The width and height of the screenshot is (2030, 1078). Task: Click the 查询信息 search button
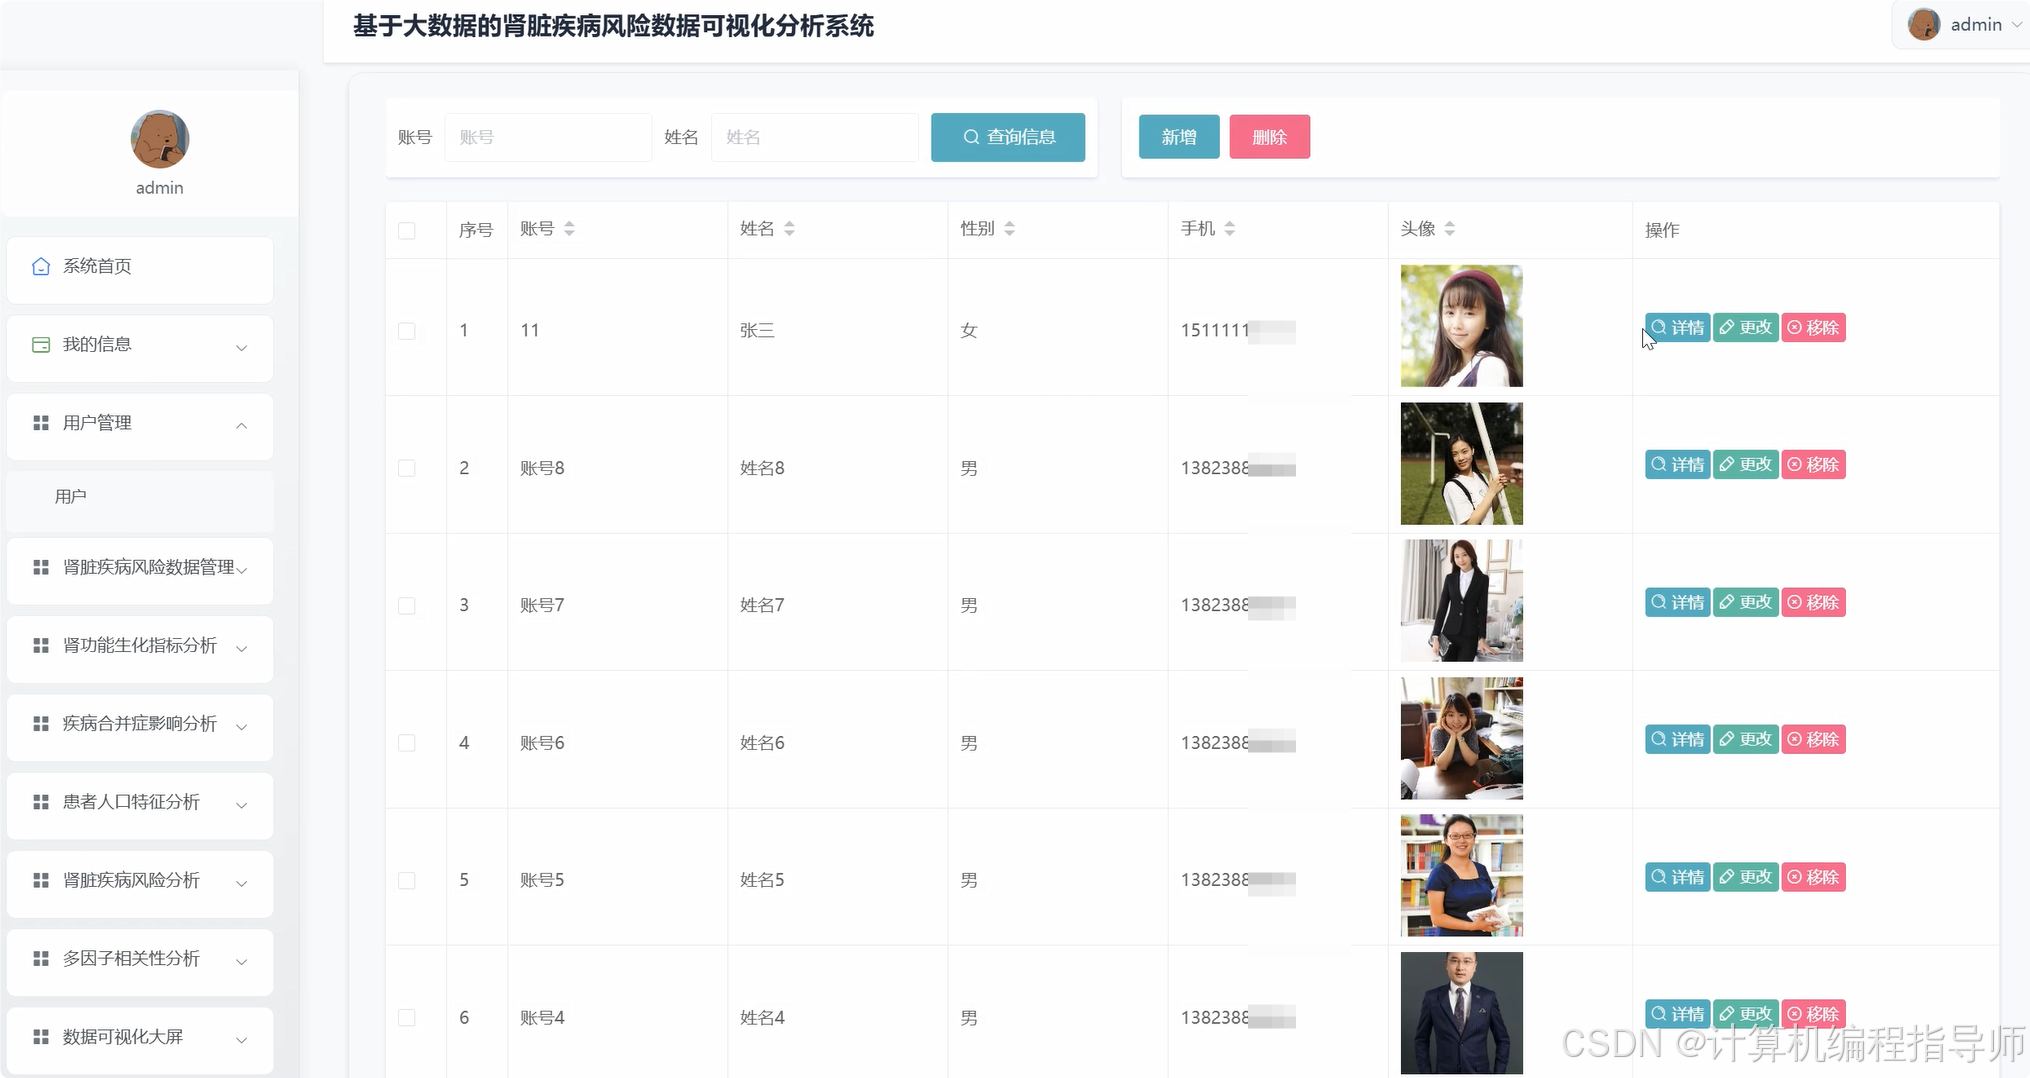coord(1008,137)
